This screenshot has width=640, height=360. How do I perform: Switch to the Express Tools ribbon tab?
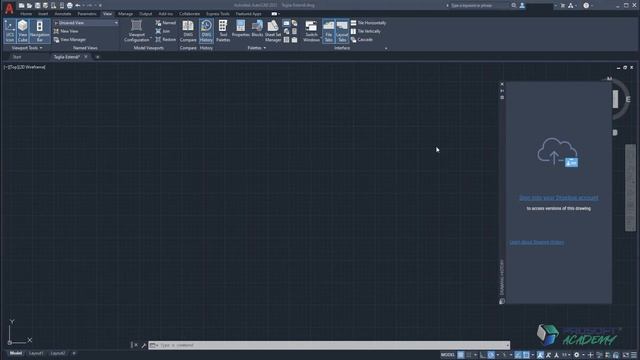pos(218,14)
